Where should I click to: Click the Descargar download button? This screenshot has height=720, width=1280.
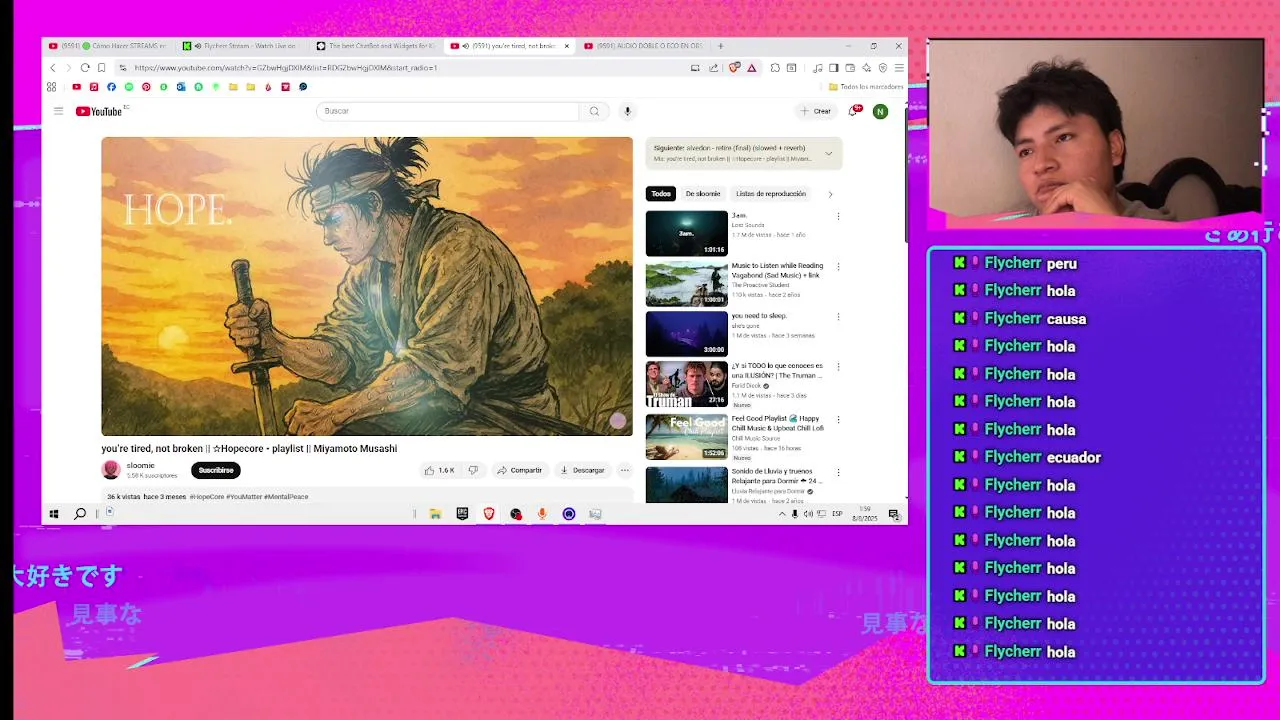(x=582, y=470)
